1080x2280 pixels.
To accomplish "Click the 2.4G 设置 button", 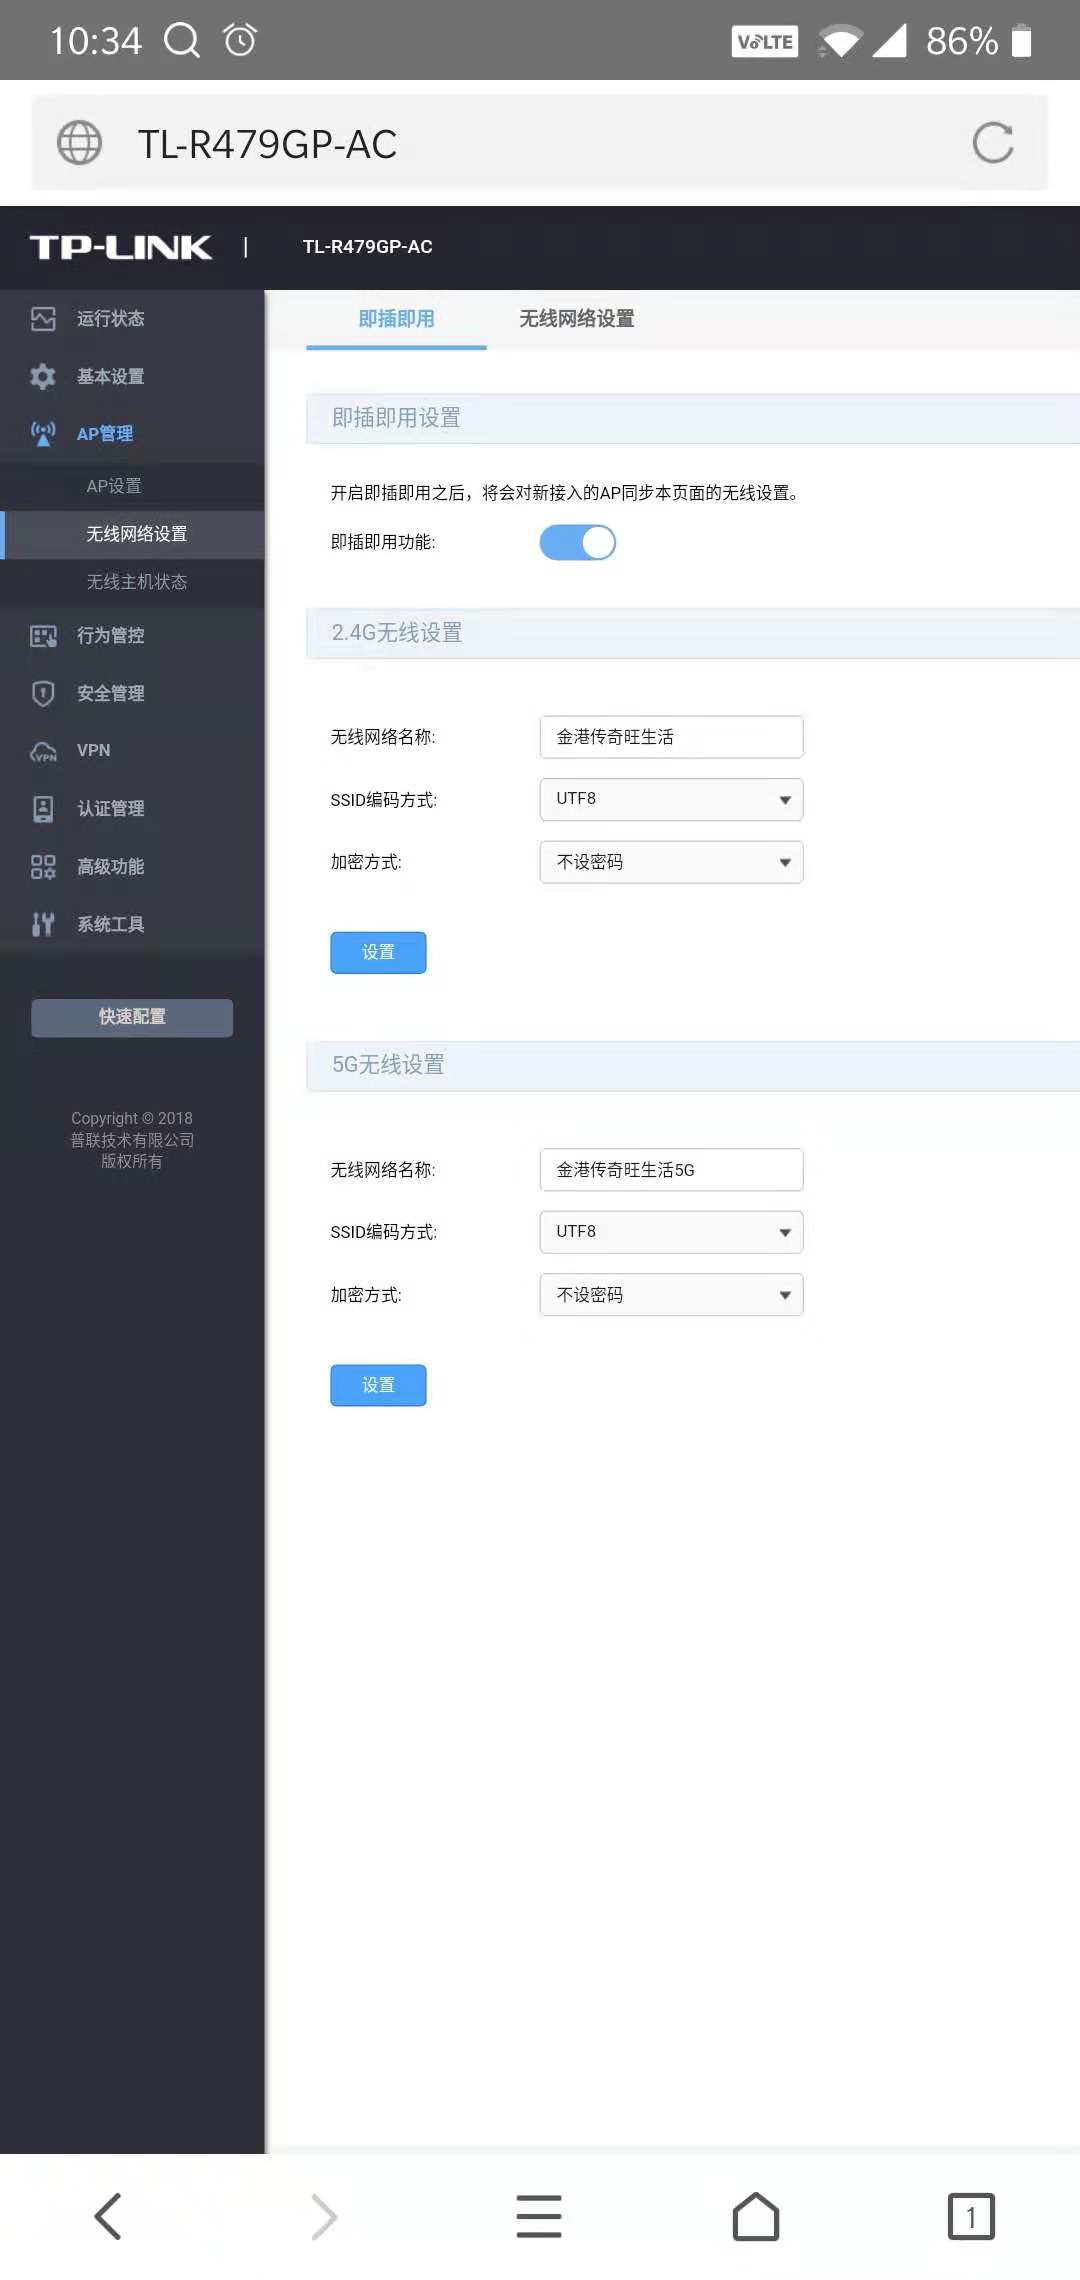I will 378,952.
